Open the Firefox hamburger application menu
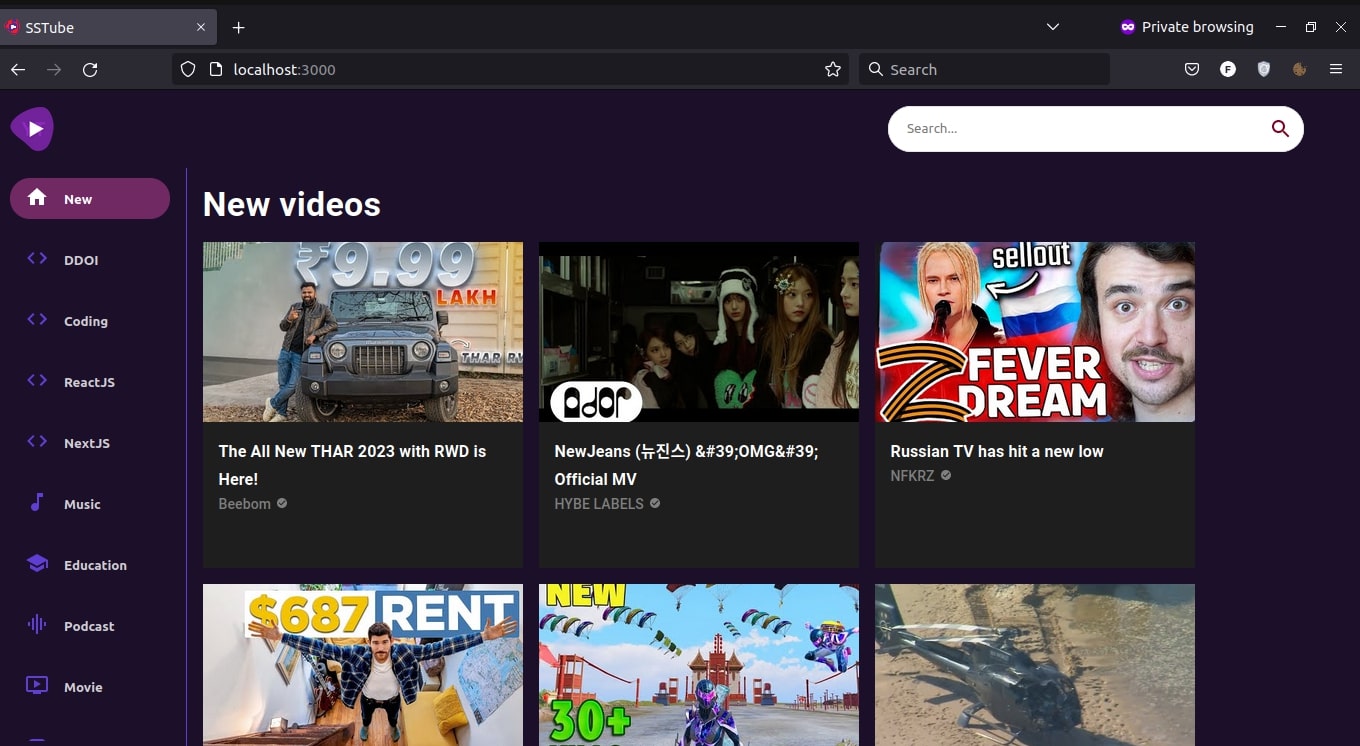Viewport: 1360px width, 746px height. (x=1336, y=69)
